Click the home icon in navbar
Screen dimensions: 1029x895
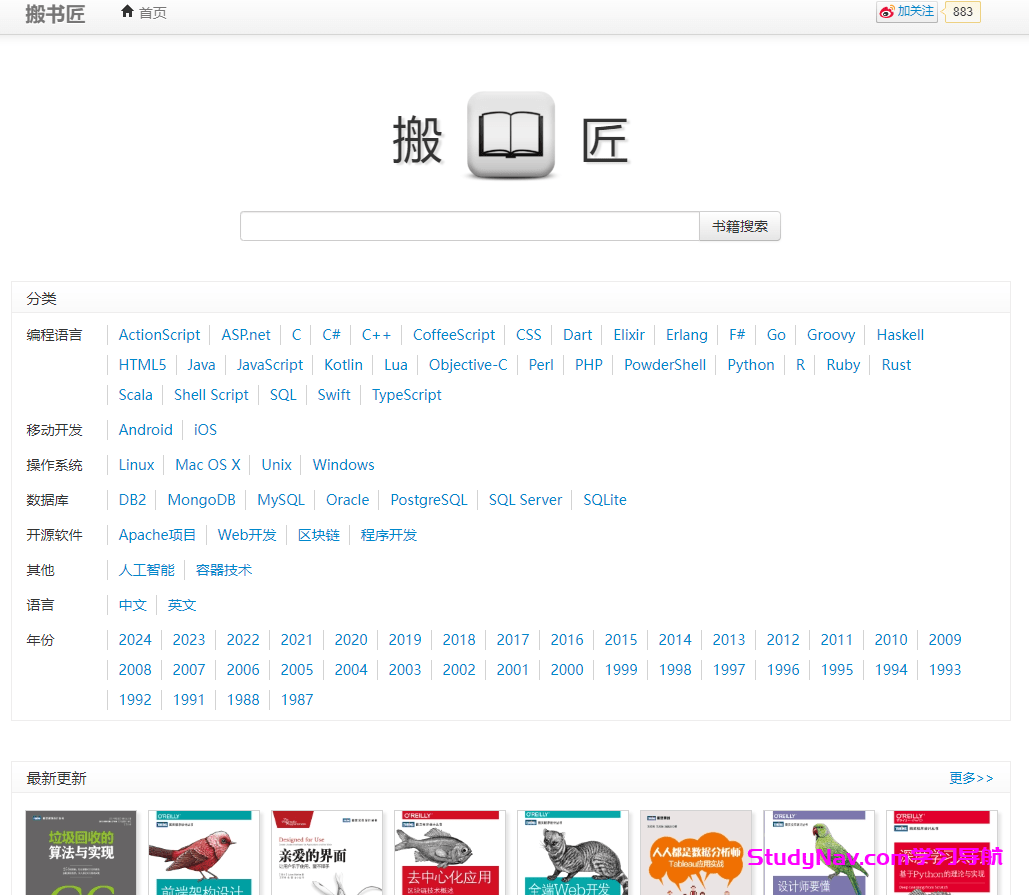point(127,12)
